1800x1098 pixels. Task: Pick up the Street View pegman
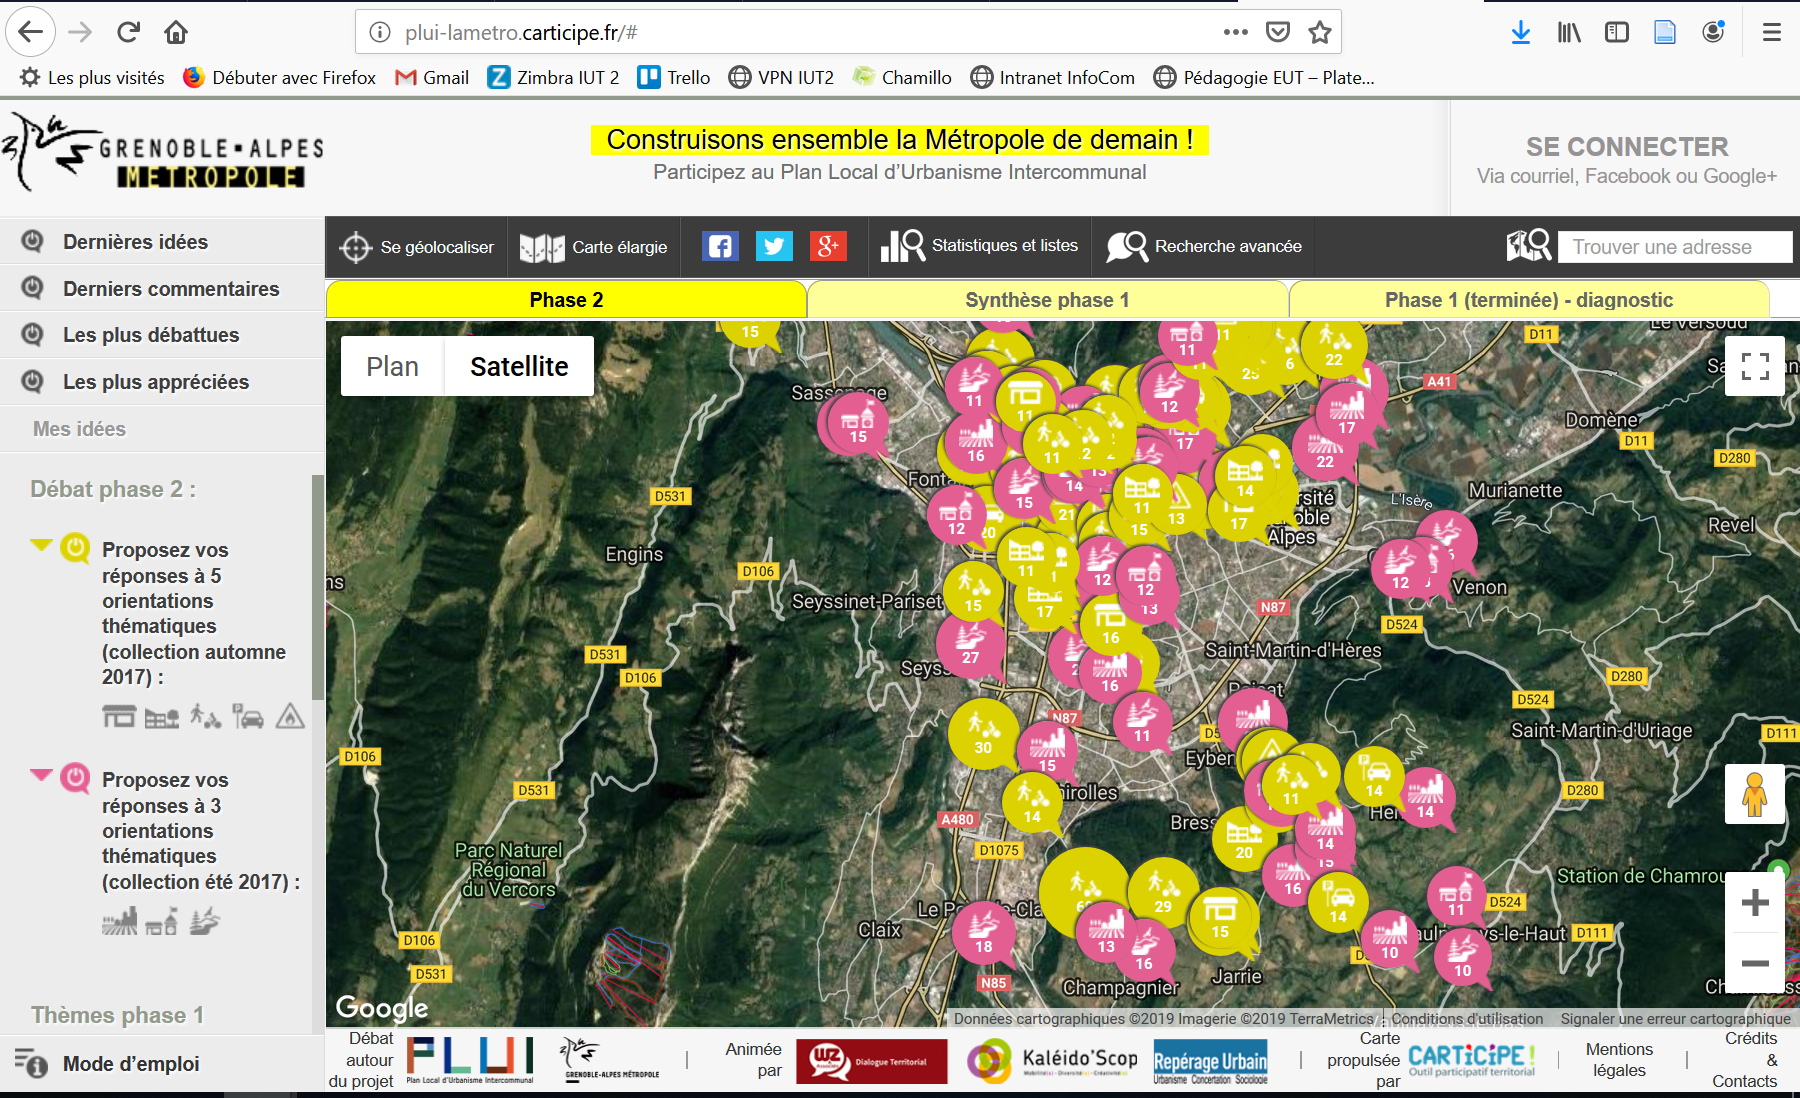(x=1755, y=795)
